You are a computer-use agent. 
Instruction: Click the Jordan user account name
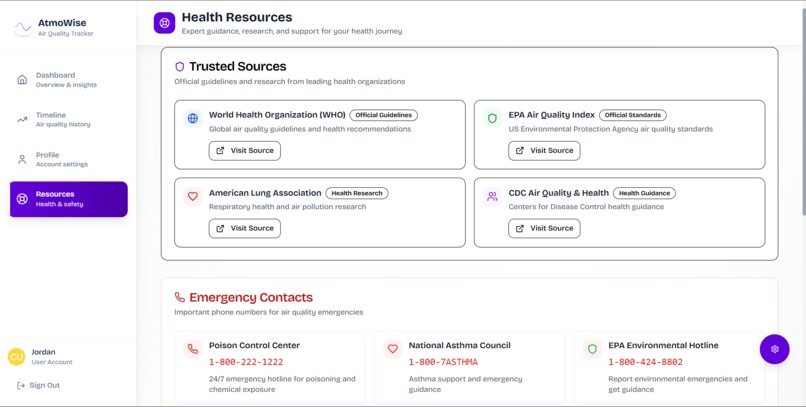click(x=43, y=353)
